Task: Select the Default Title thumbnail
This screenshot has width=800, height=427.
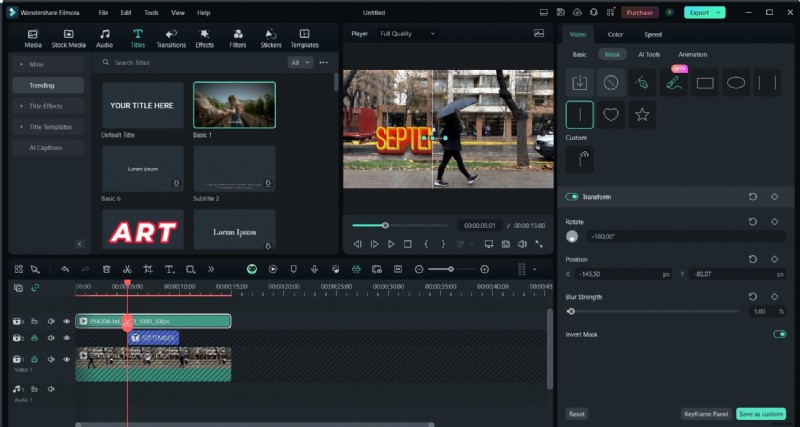Action: tap(142, 105)
